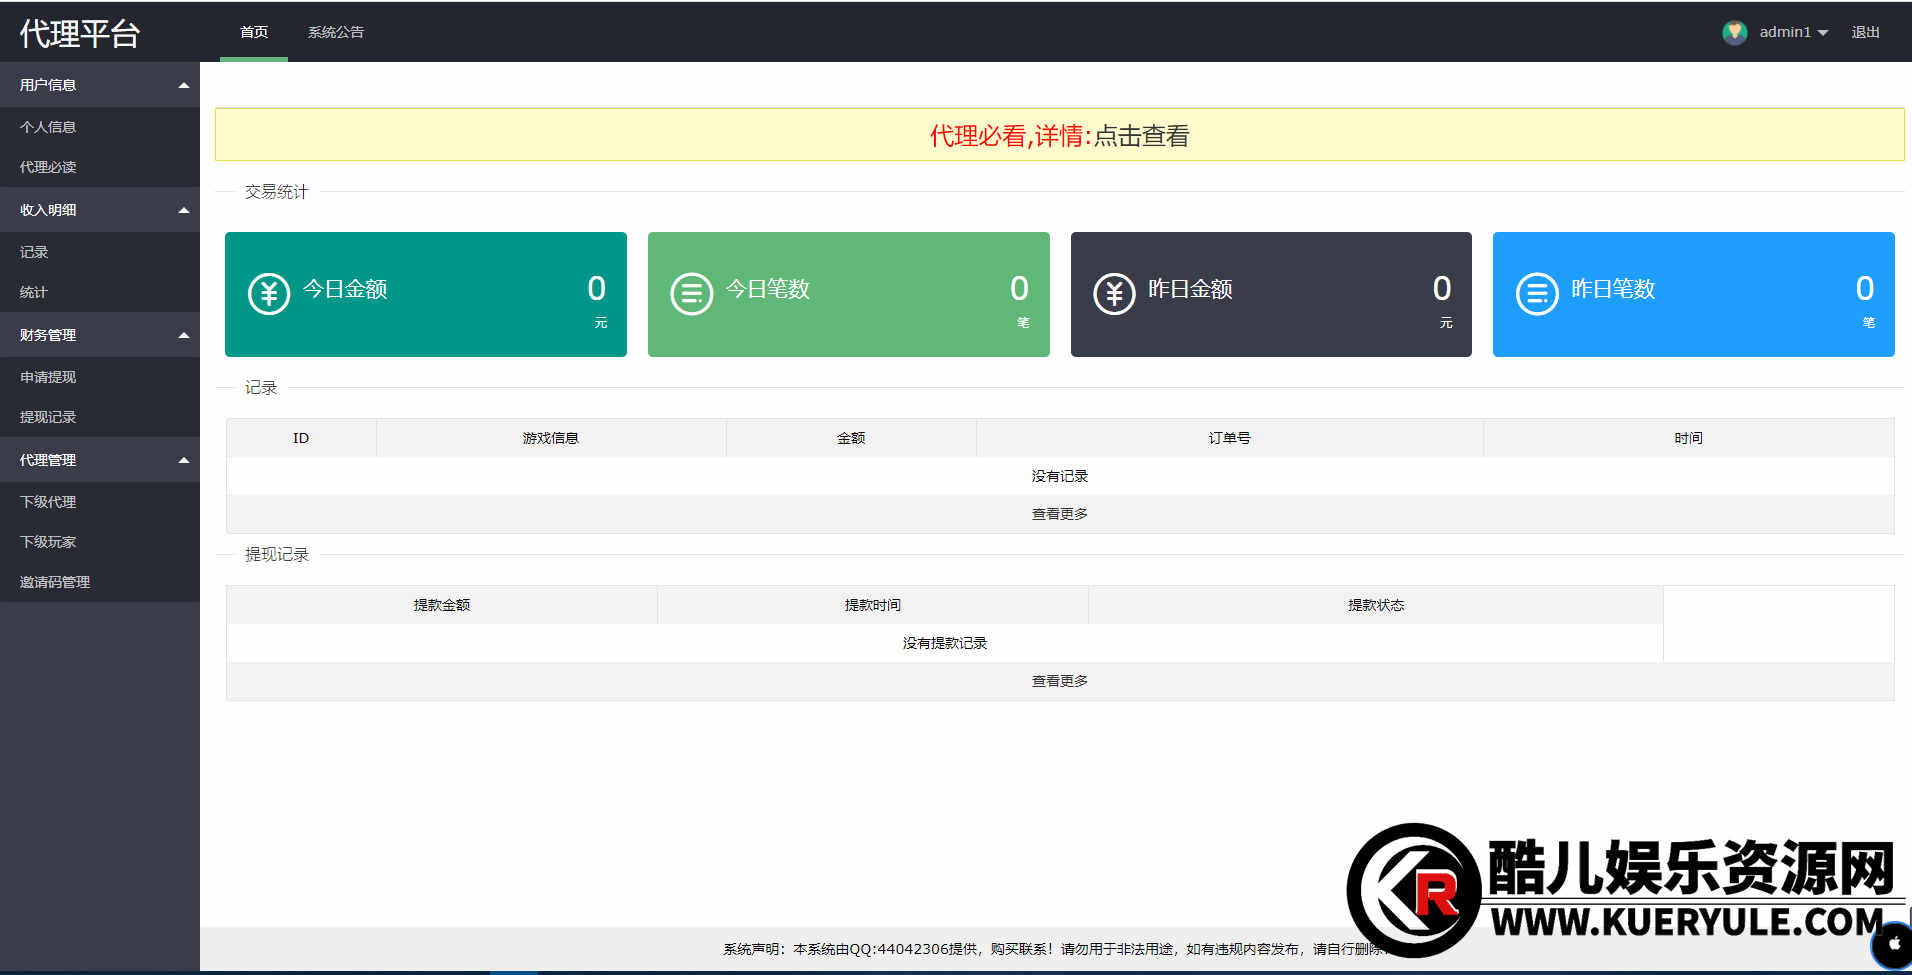
Task: Click 查看更多 under the 记录 table
Action: click(1059, 514)
